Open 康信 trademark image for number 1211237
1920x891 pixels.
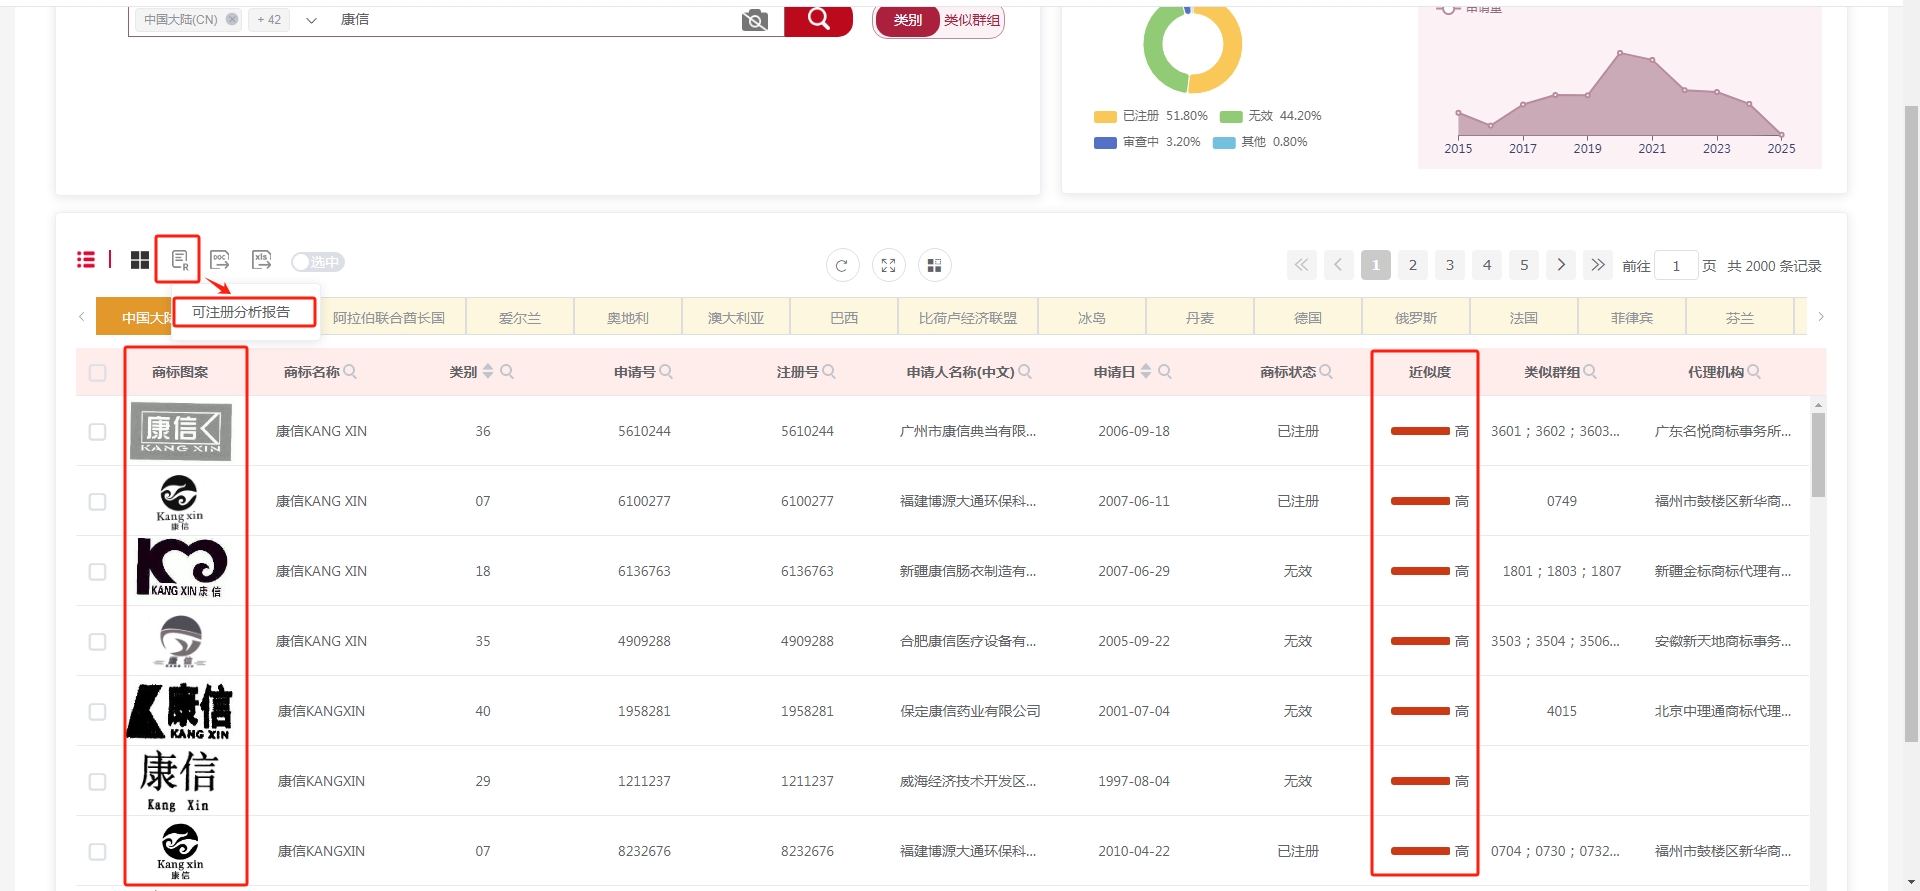(x=180, y=781)
